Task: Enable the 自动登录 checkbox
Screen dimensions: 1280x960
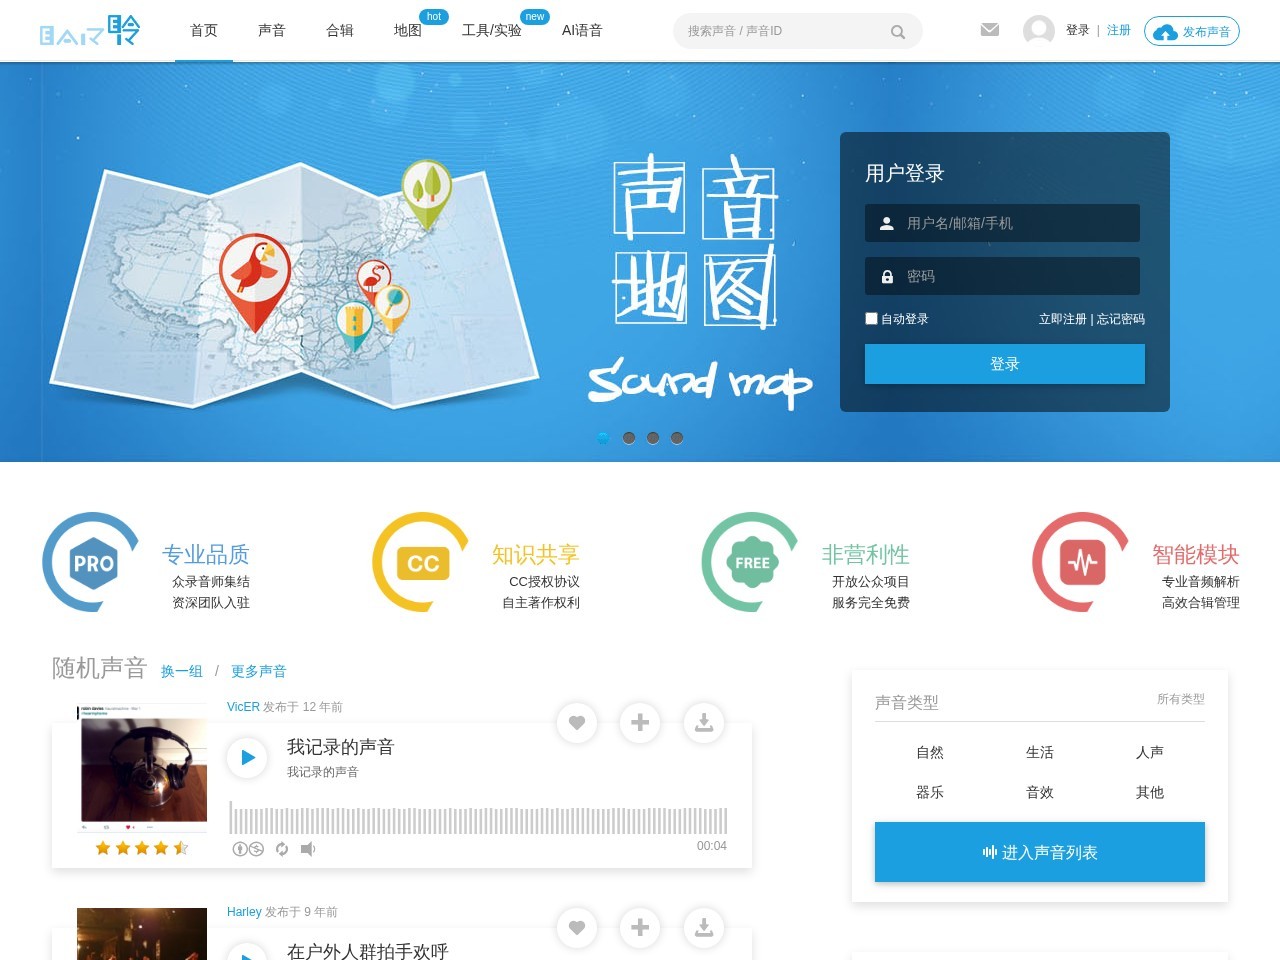Action: (x=871, y=318)
